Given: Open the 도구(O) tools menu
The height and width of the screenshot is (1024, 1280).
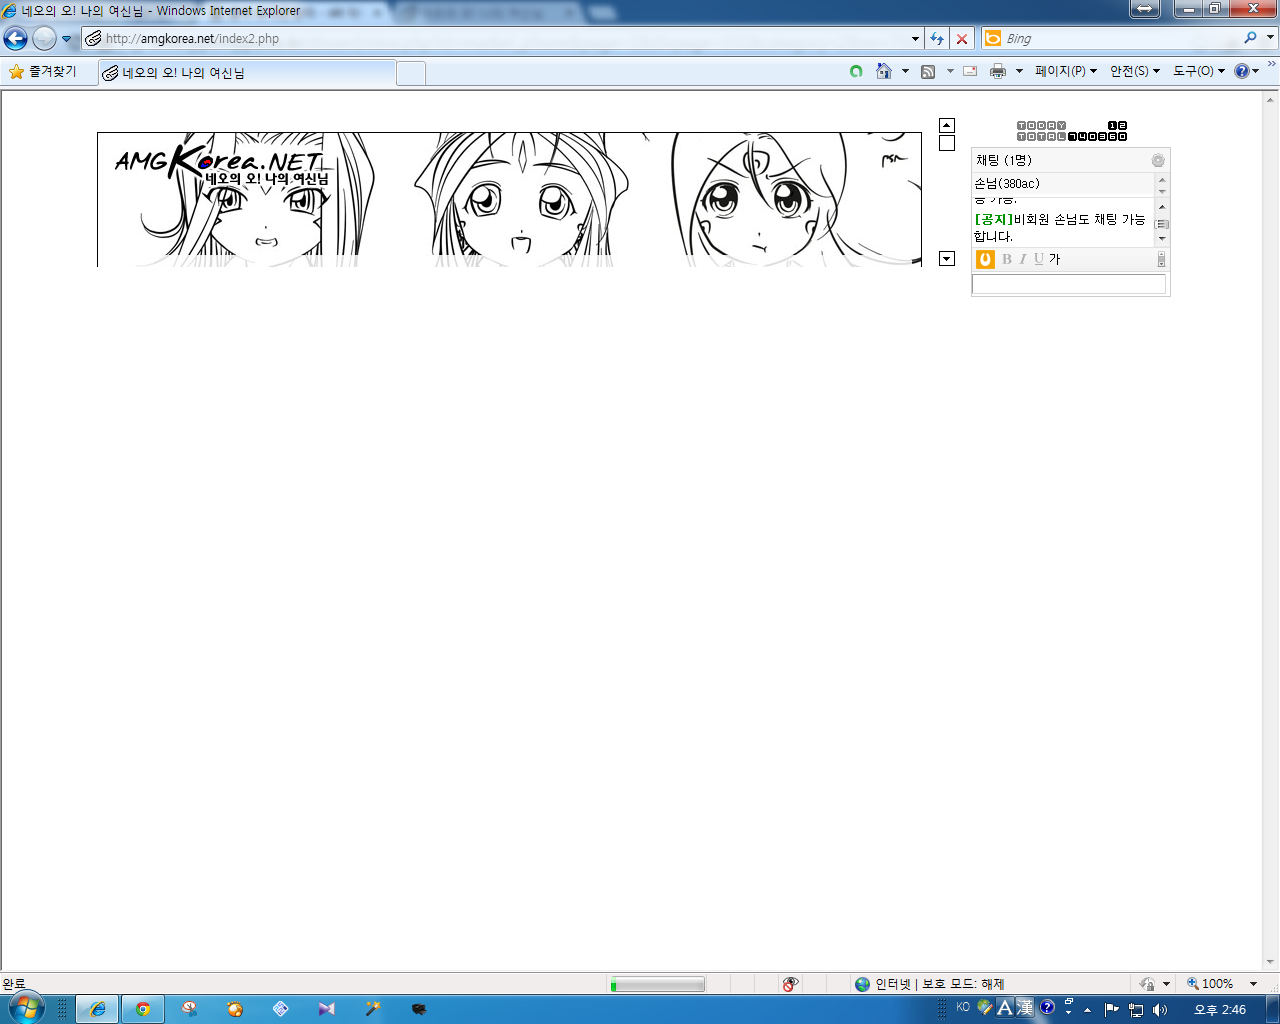Looking at the screenshot, I should click(x=1198, y=71).
